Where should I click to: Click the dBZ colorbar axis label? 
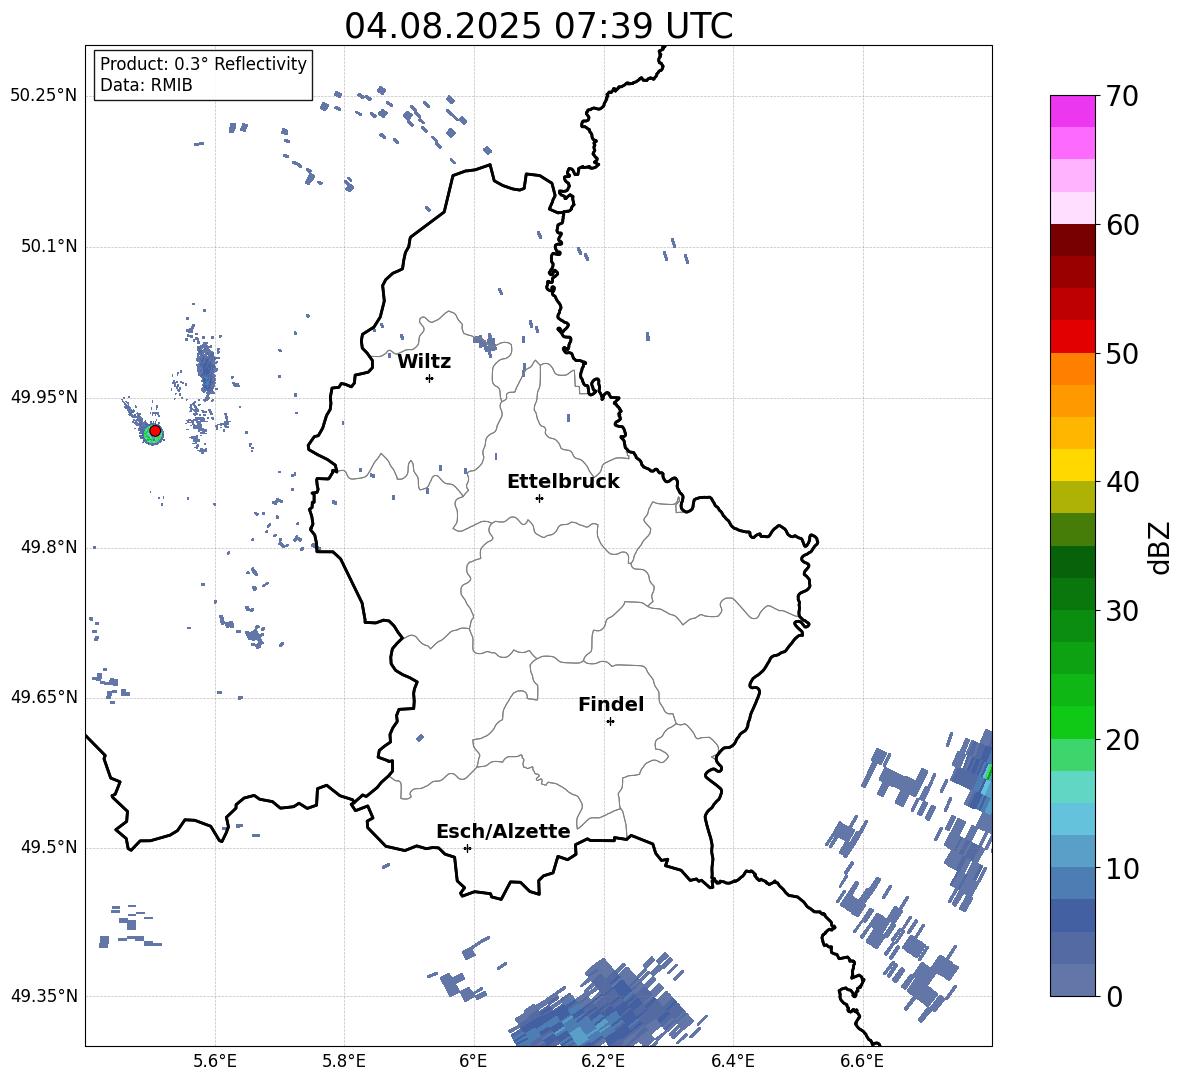[x=1159, y=547]
